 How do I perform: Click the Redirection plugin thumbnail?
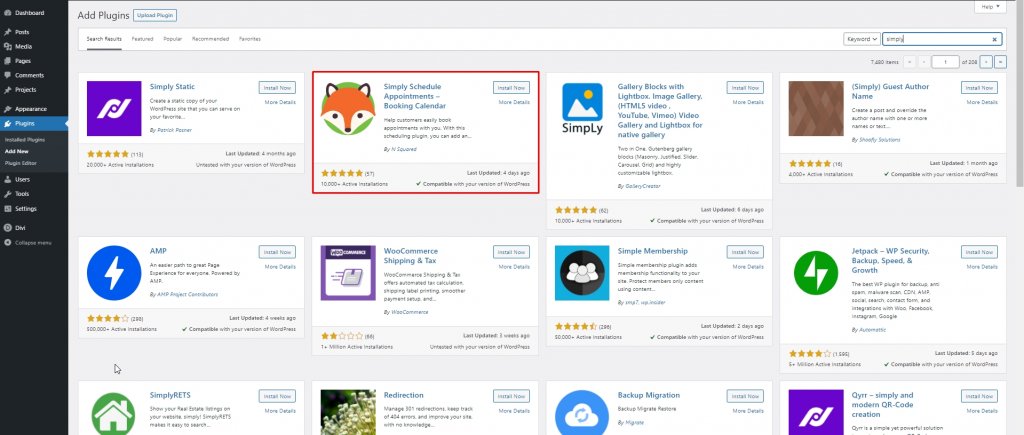[348, 412]
